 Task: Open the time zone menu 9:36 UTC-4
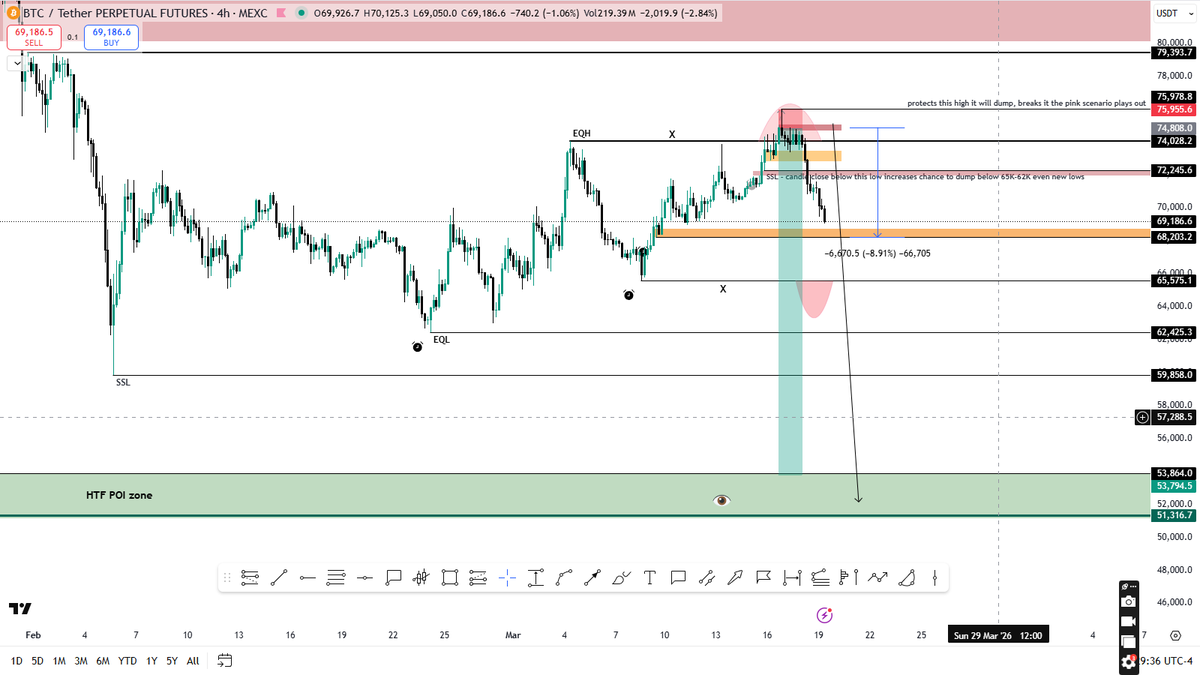[x=1165, y=661]
